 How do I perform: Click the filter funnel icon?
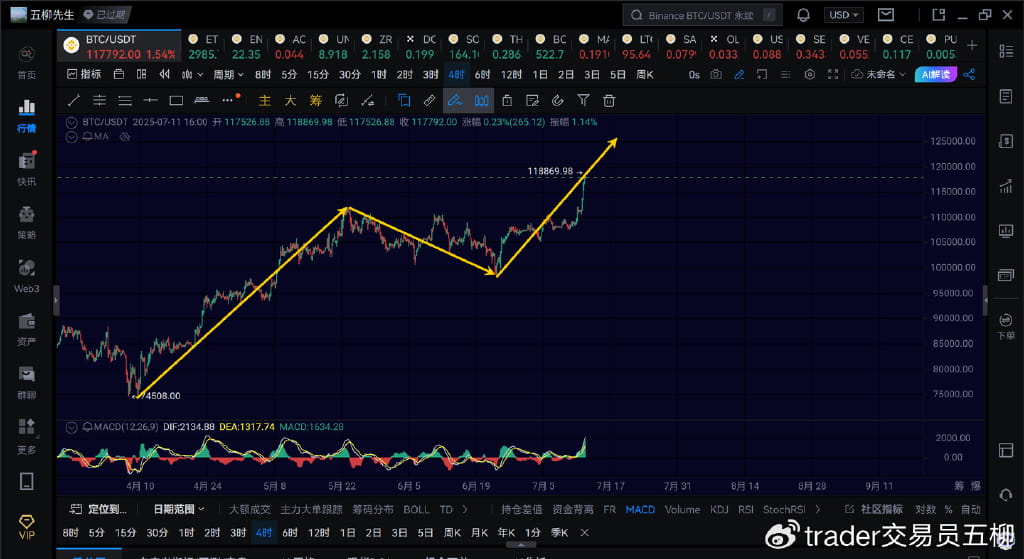point(583,100)
